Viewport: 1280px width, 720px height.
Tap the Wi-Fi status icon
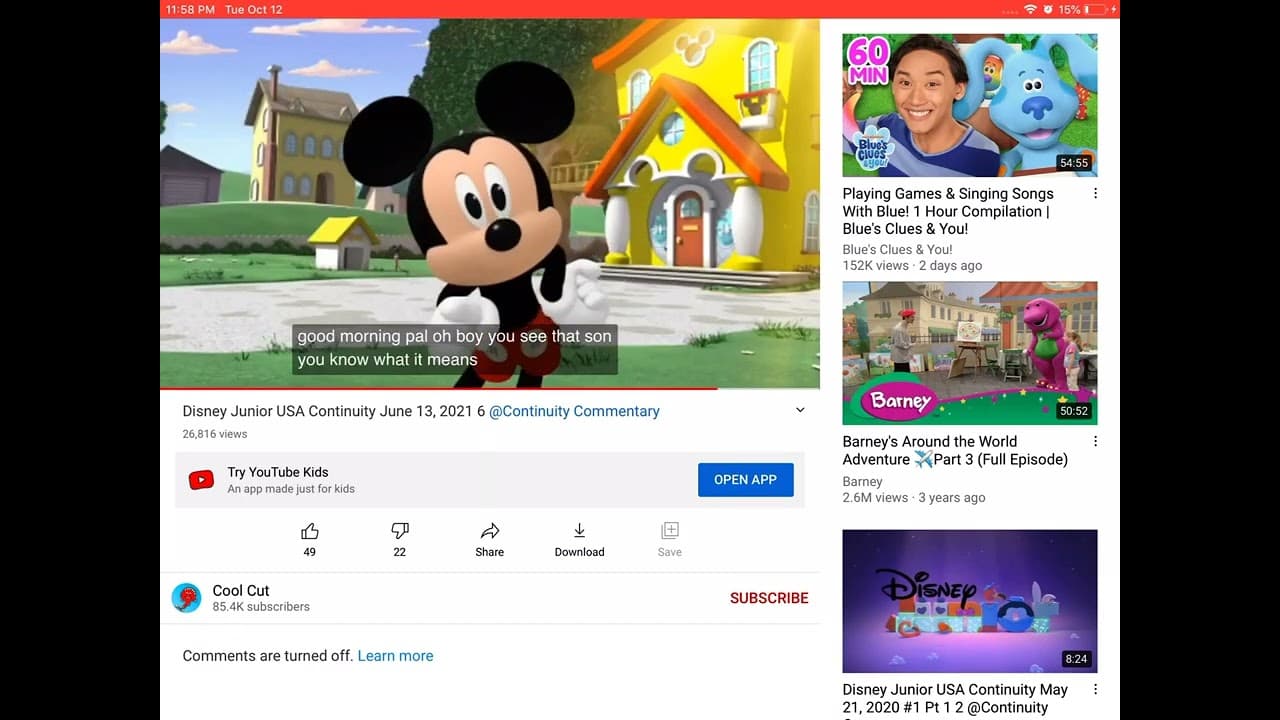pyautogui.click(x=1030, y=9)
